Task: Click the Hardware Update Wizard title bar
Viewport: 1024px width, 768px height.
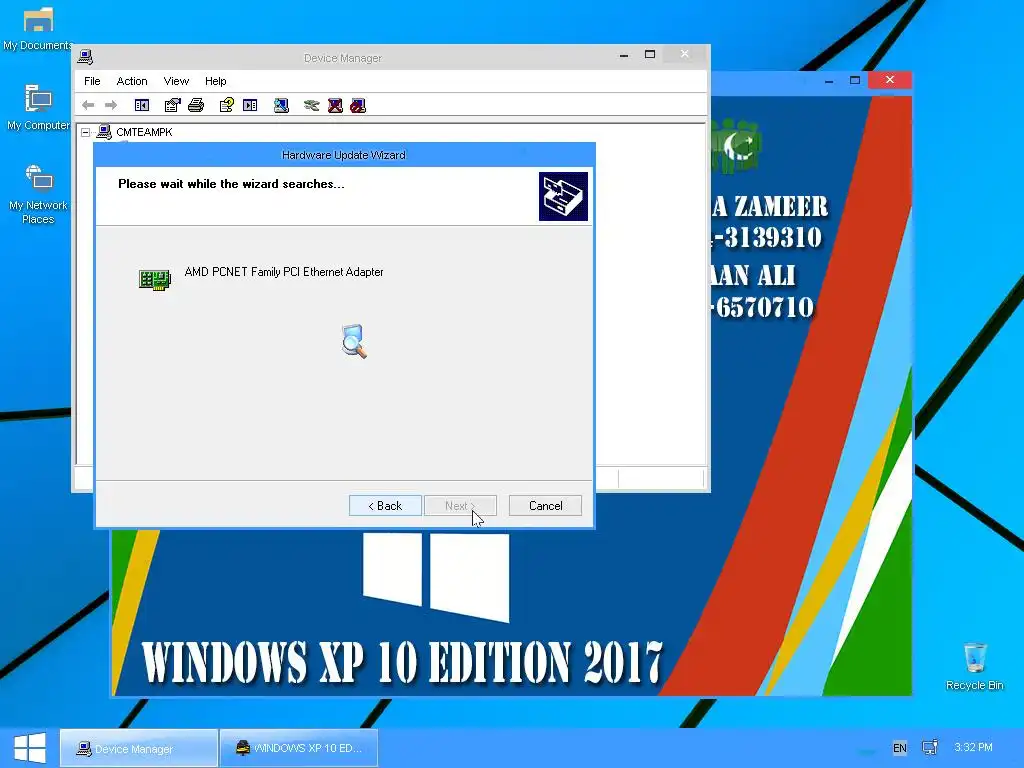Action: [344, 155]
